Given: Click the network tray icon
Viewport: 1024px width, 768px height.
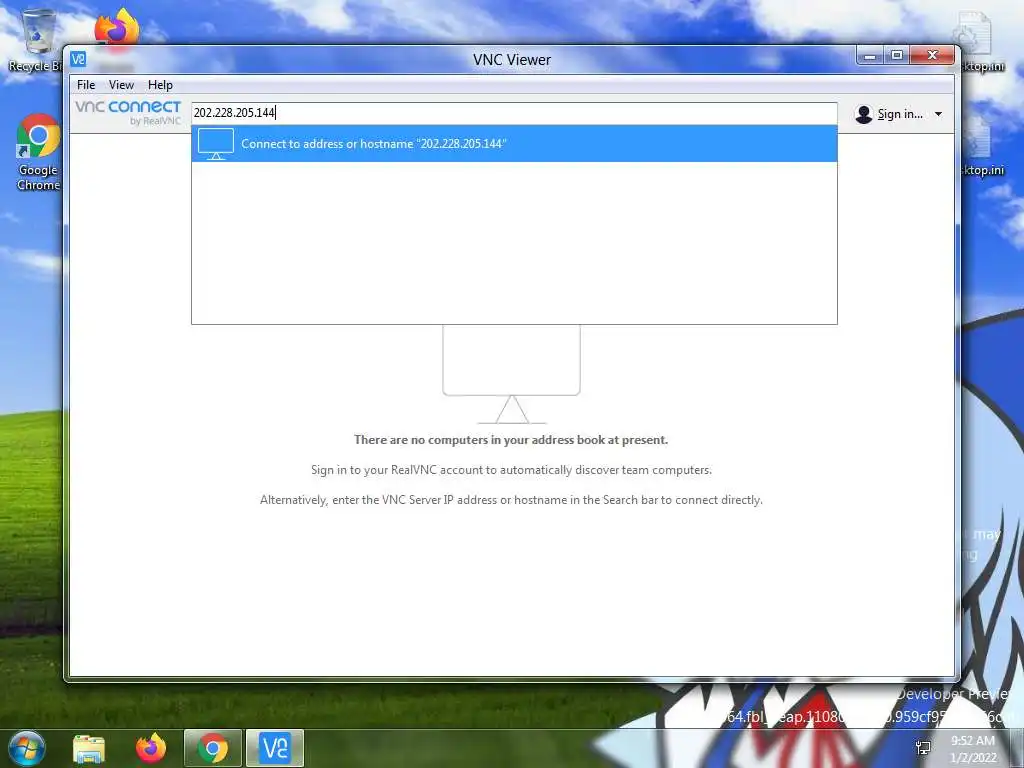Looking at the screenshot, I should [x=923, y=748].
